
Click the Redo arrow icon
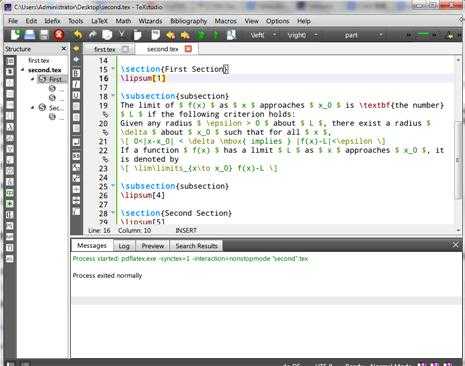coord(92,35)
